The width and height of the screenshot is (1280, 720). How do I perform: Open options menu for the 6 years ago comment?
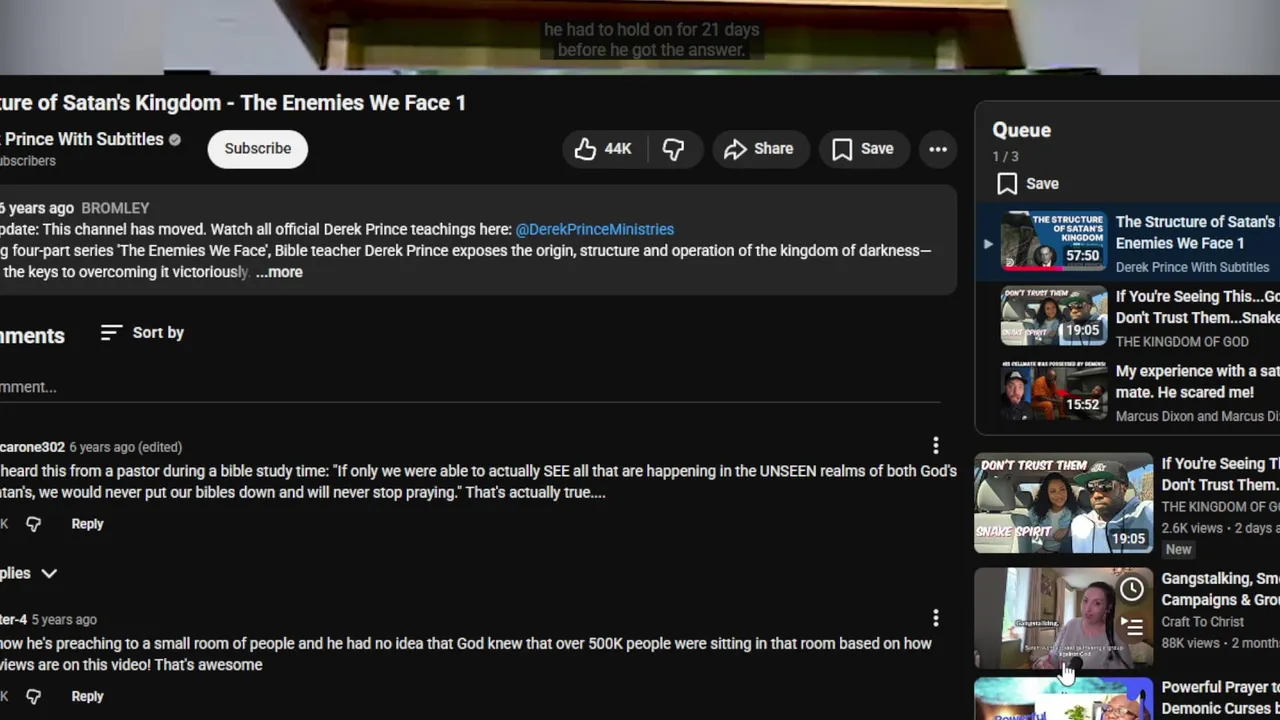(x=936, y=445)
